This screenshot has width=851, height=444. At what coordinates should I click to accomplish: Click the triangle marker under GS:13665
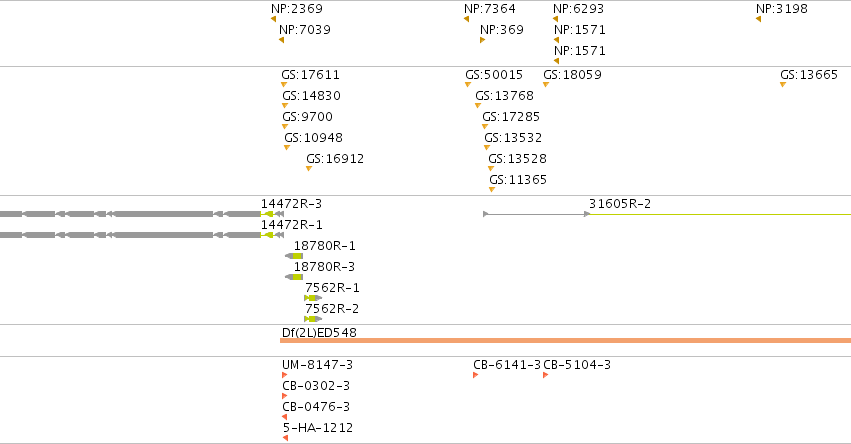783,85
